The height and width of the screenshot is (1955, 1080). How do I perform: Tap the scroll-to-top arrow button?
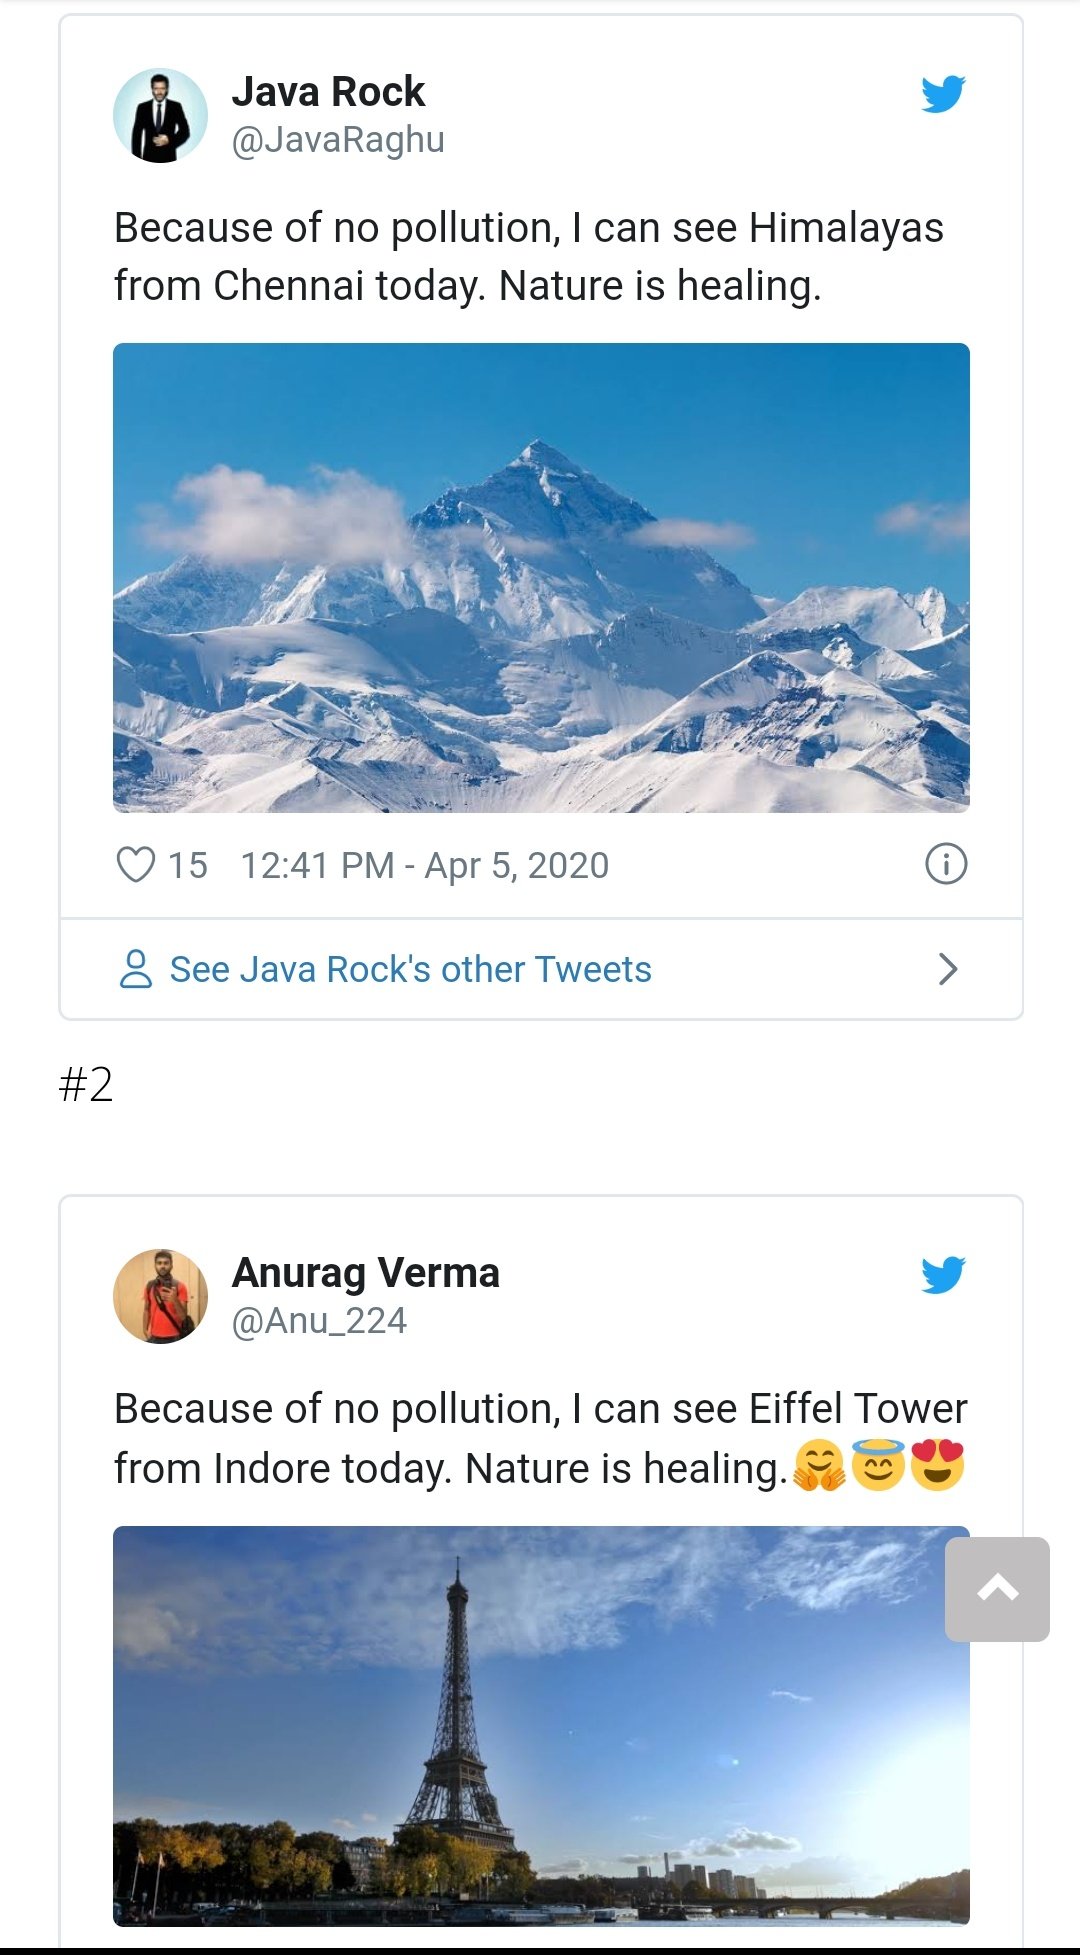(x=997, y=1589)
